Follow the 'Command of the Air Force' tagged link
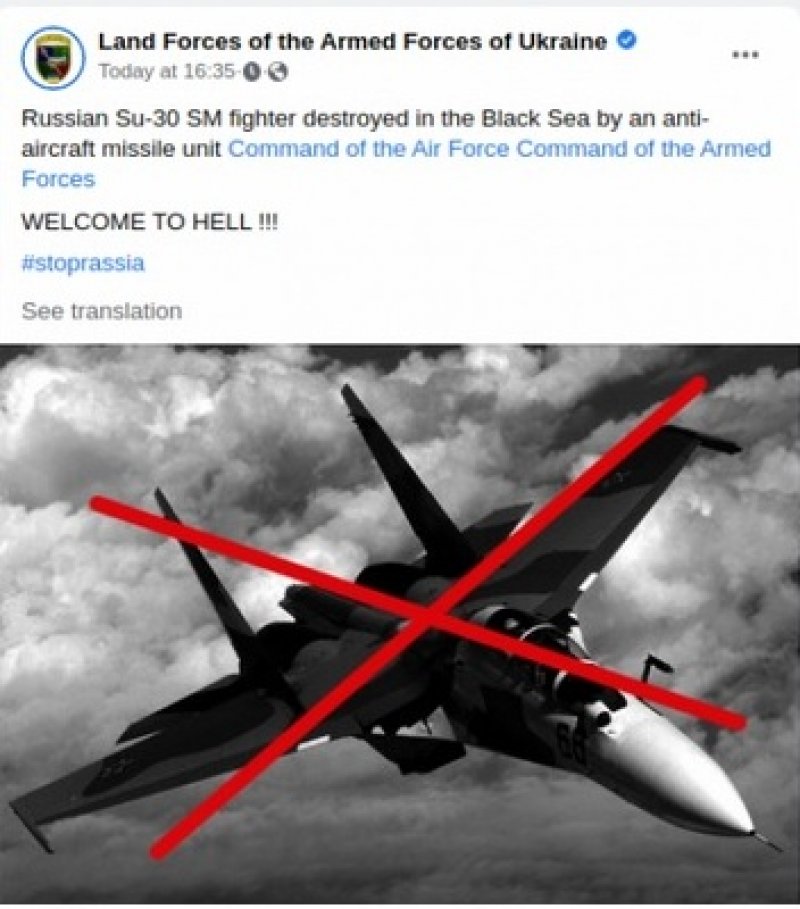Viewport: 800px width, 909px height. tap(370, 149)
